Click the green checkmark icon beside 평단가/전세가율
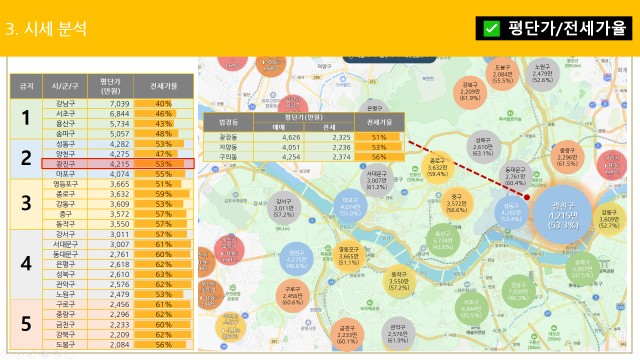This screenshot has width=640, height=360. 491,28
